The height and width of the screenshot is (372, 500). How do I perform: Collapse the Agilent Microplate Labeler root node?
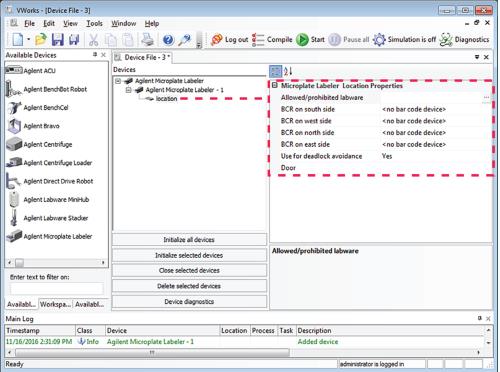pyautogui.click(x=118, y=81)
